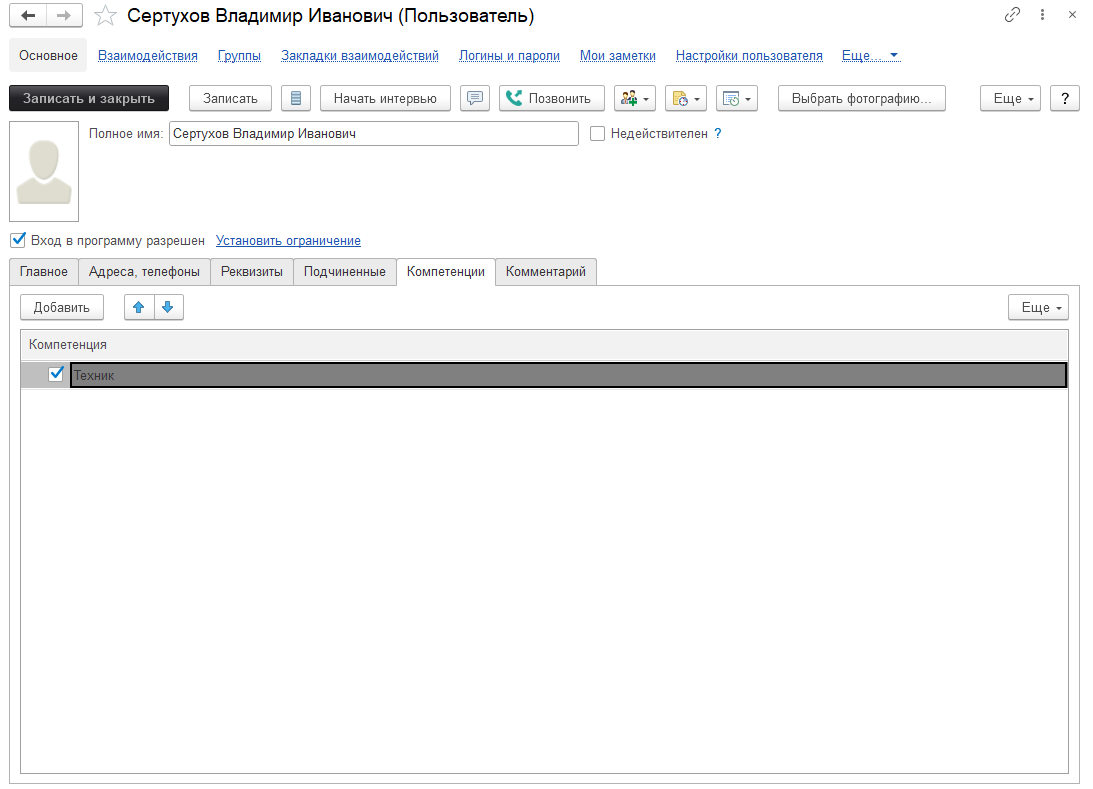Click the question mark help button
Image resolution: width=1093 pixels, height=789 pixels.
(1064, 98)
